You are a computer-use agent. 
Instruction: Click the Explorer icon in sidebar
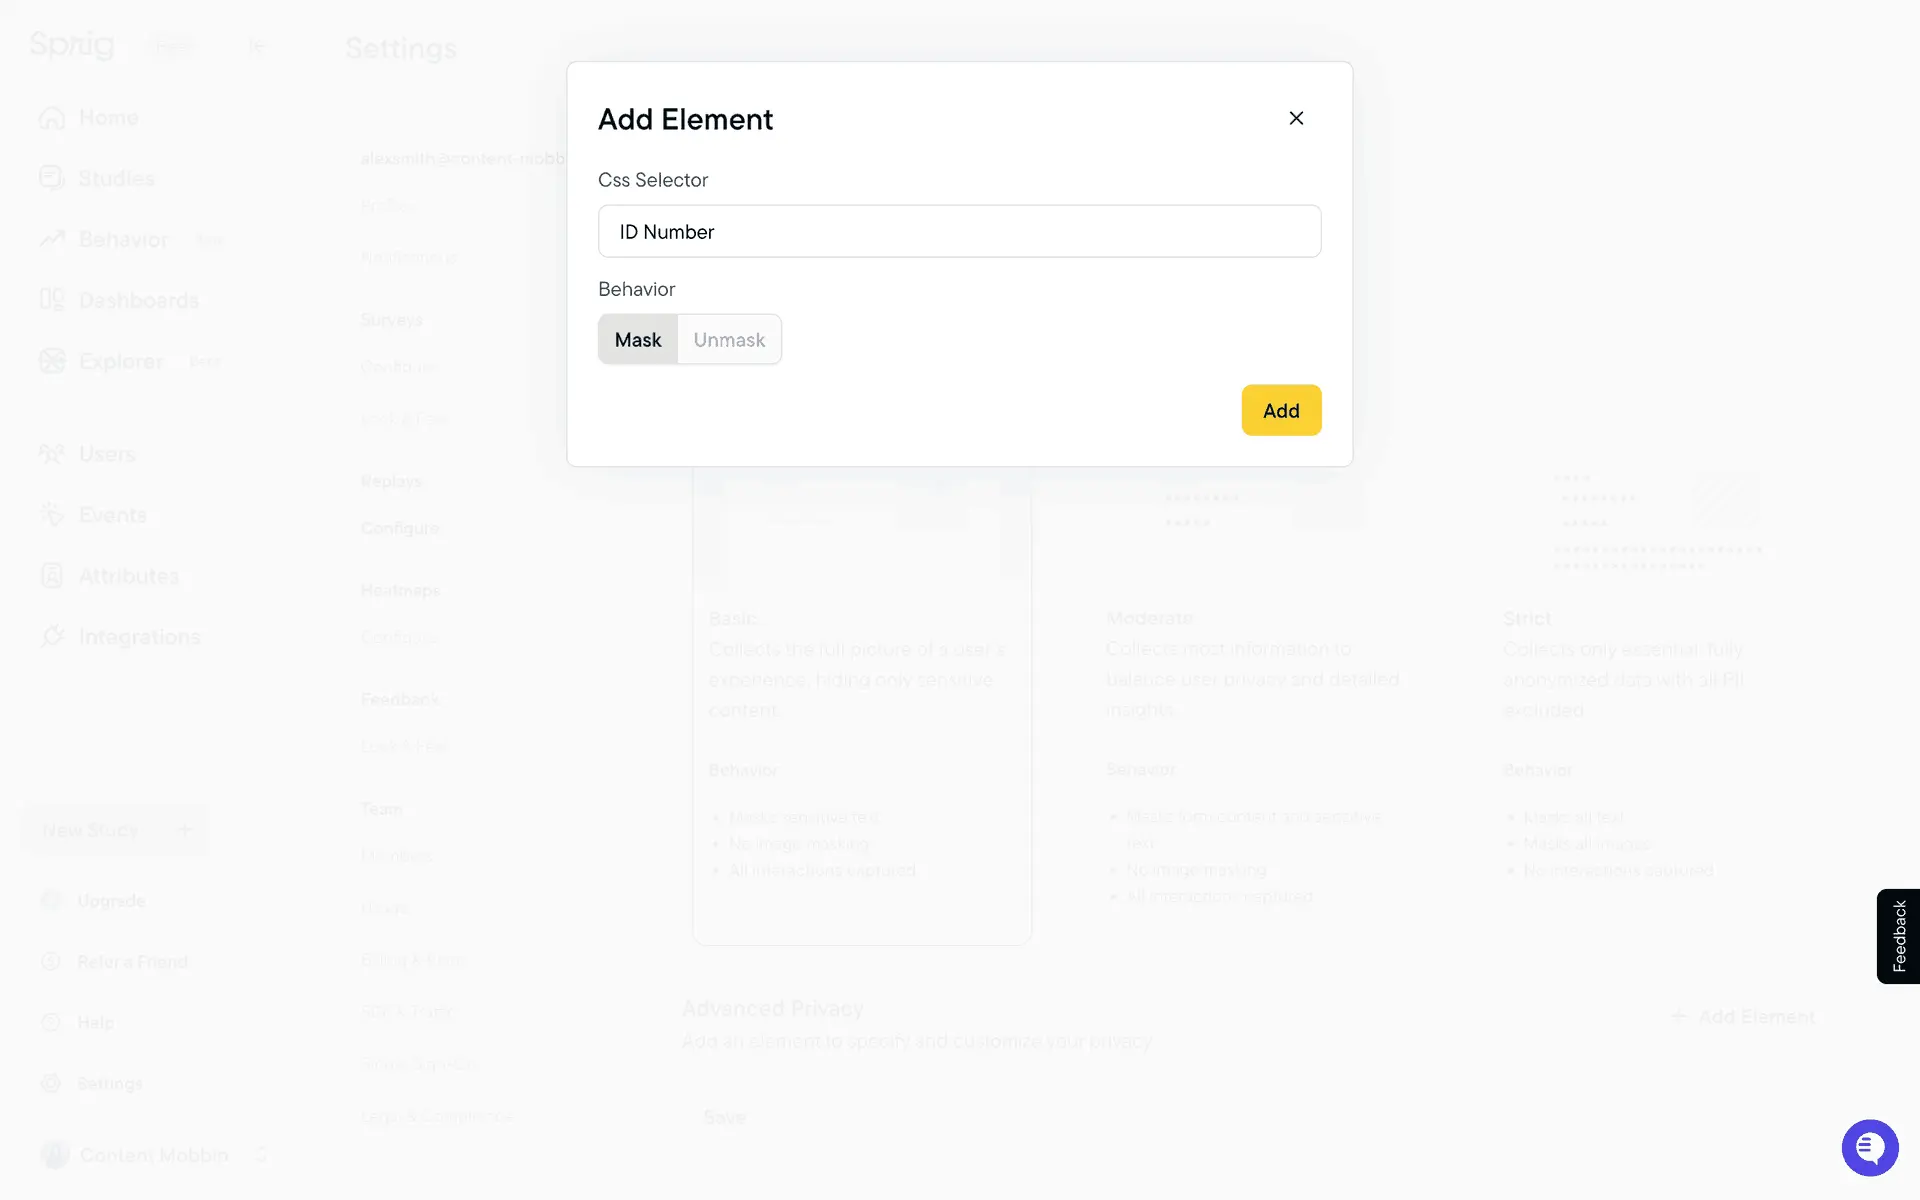click(52, 361)
